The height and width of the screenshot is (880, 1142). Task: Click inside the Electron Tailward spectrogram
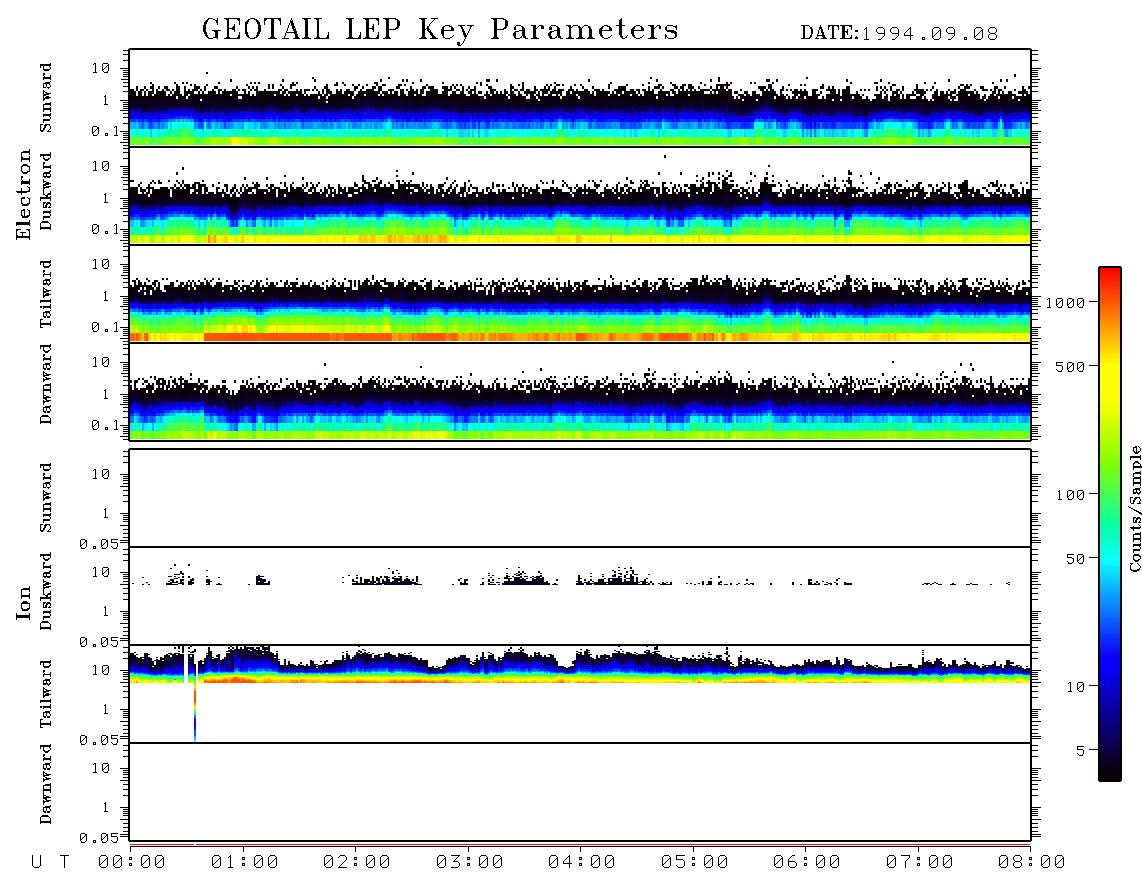[x=580, y=294]
